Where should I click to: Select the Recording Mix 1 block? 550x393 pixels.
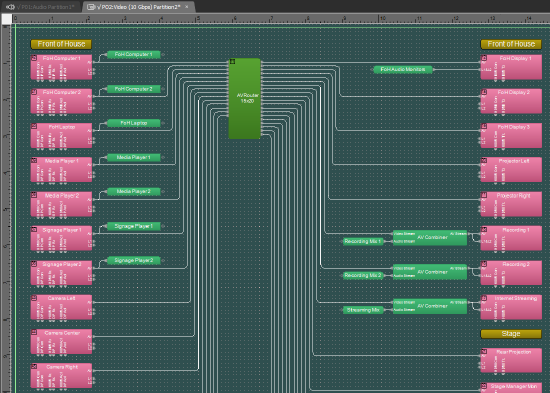pos(363,241)
